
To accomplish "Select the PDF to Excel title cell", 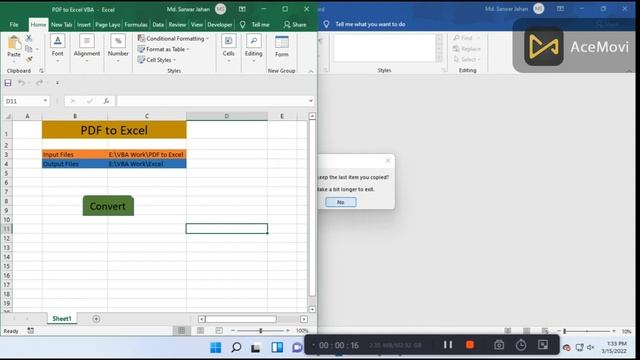I will tap(114, 130).
